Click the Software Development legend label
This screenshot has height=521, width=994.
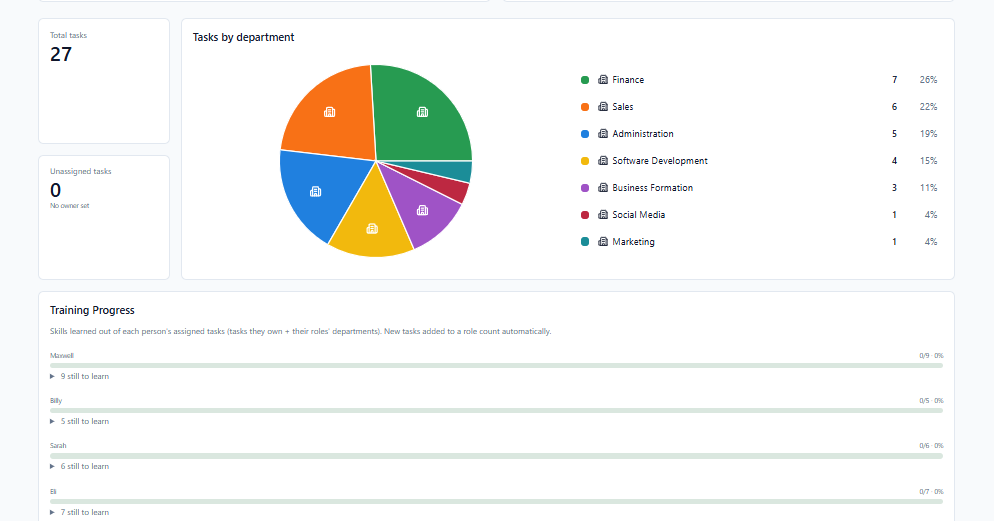pyautogui.click(x=660, y=161)
